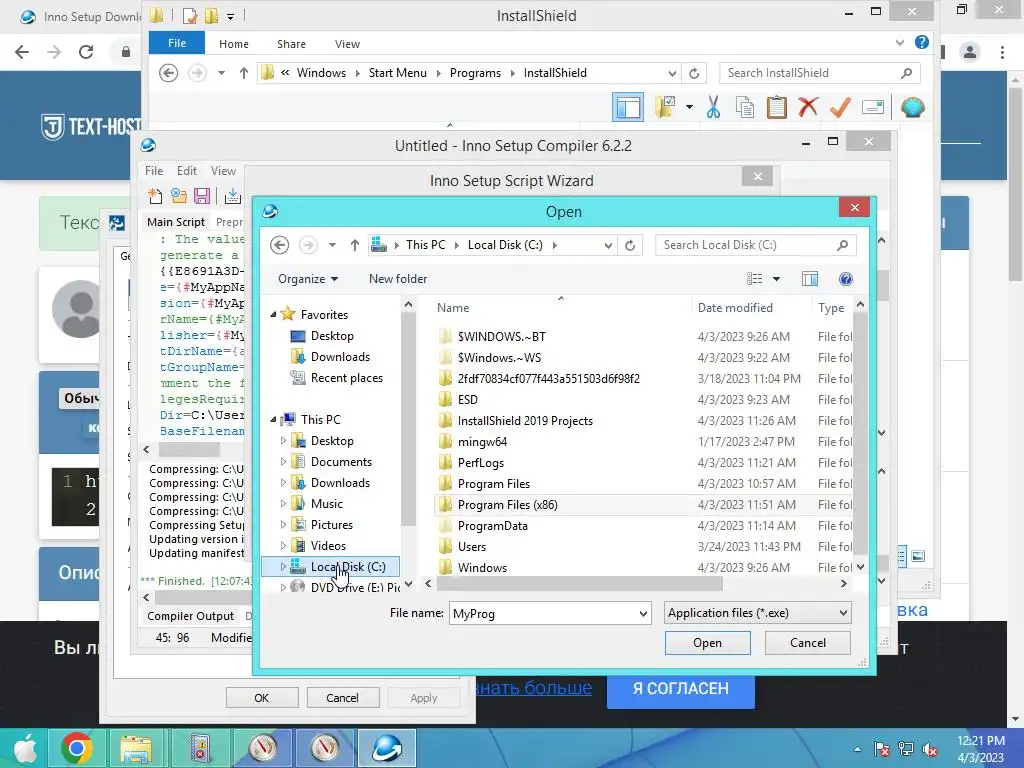1024x768 pixels.
Task: Select the ProgramData folder
Action: coord(492,526)
